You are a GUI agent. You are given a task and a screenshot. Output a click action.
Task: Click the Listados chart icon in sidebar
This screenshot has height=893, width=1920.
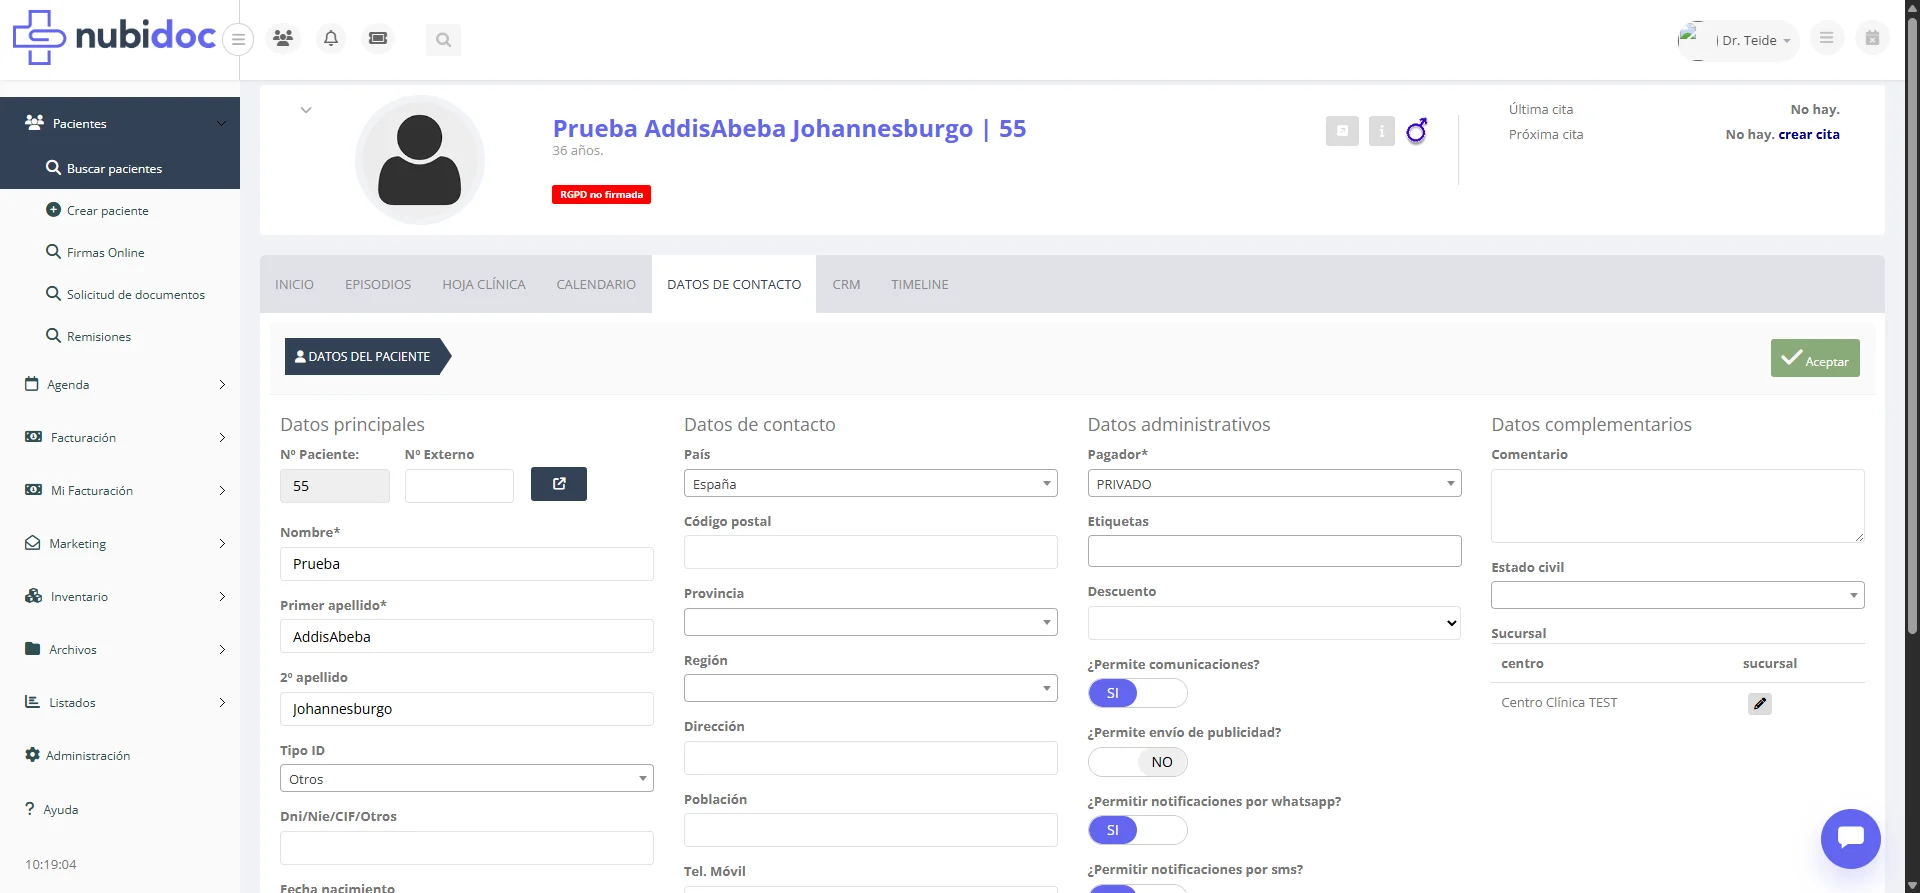tap(32, 702)
